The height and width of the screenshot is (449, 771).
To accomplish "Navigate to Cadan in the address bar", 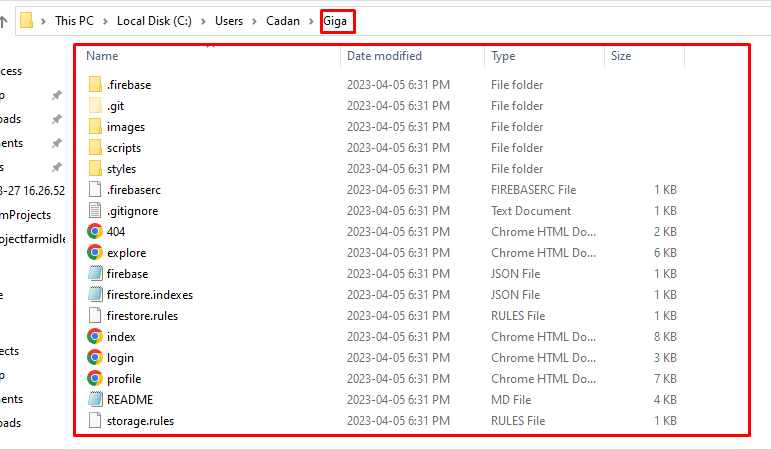I will click(x=284, y=20).
